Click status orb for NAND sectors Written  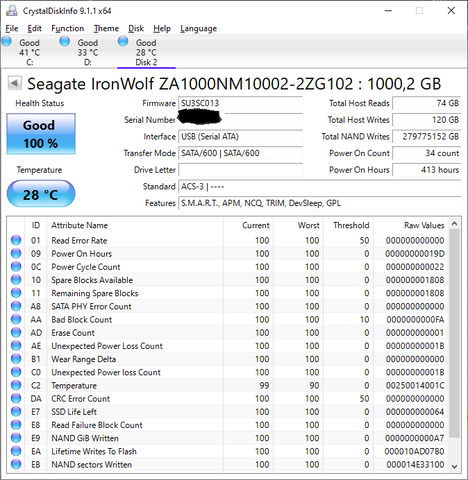click(16, 464)
